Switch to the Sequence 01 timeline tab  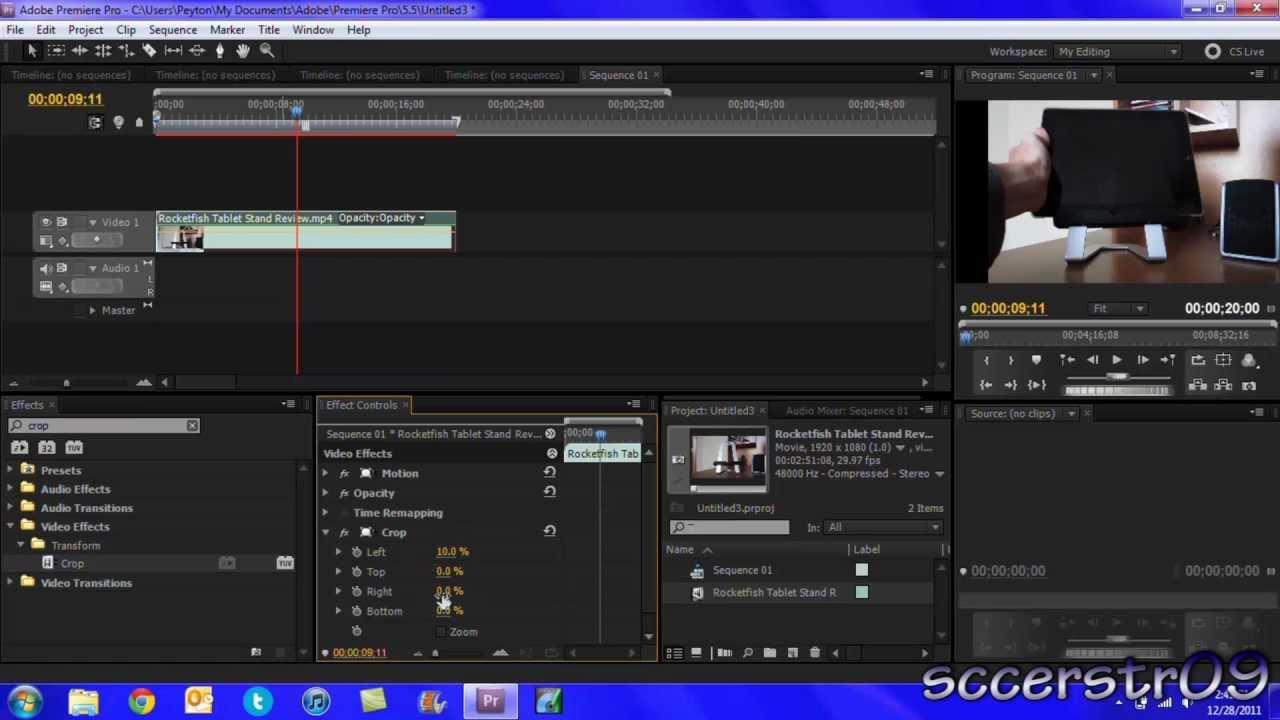tap(618, 75)
